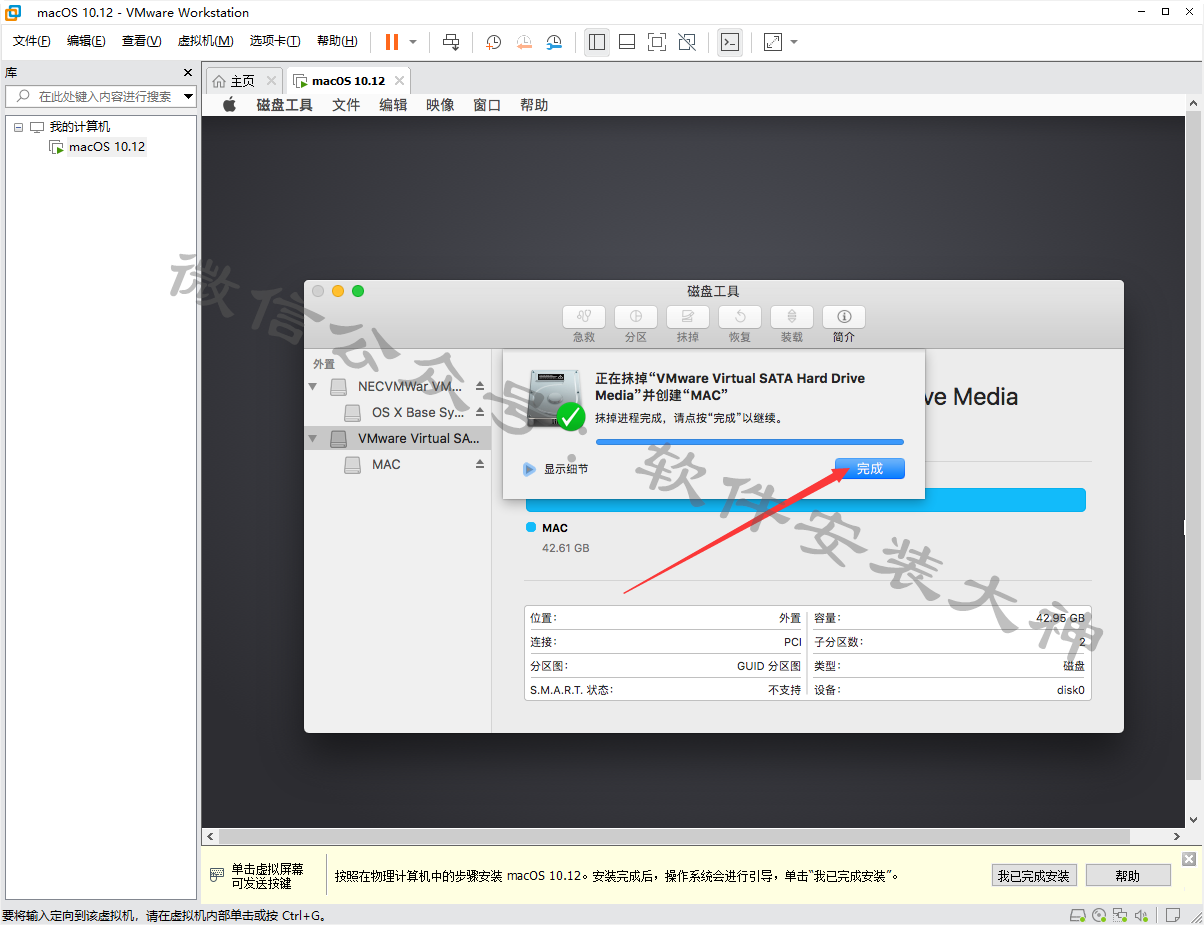Image resolution: width=1204 pixels, height=925 pixels.
Task: Open VMware 帮助(H) menu
Action: (337, 41)
